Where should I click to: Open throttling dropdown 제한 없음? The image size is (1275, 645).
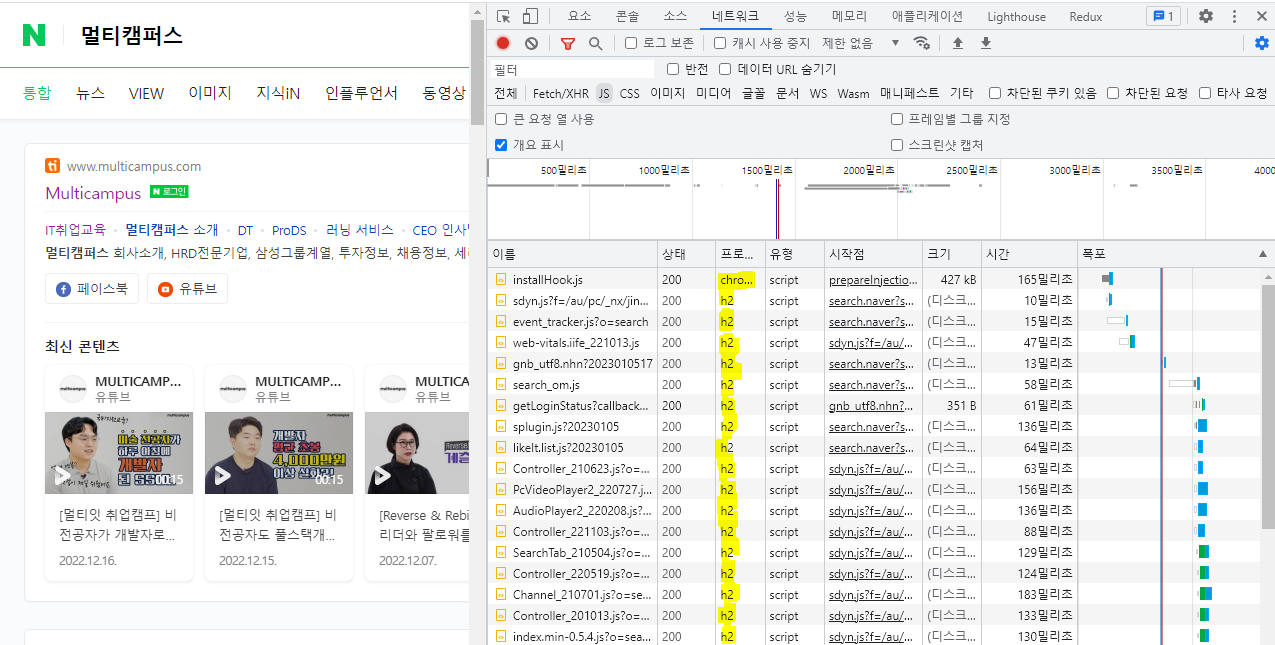click(860, 43)
